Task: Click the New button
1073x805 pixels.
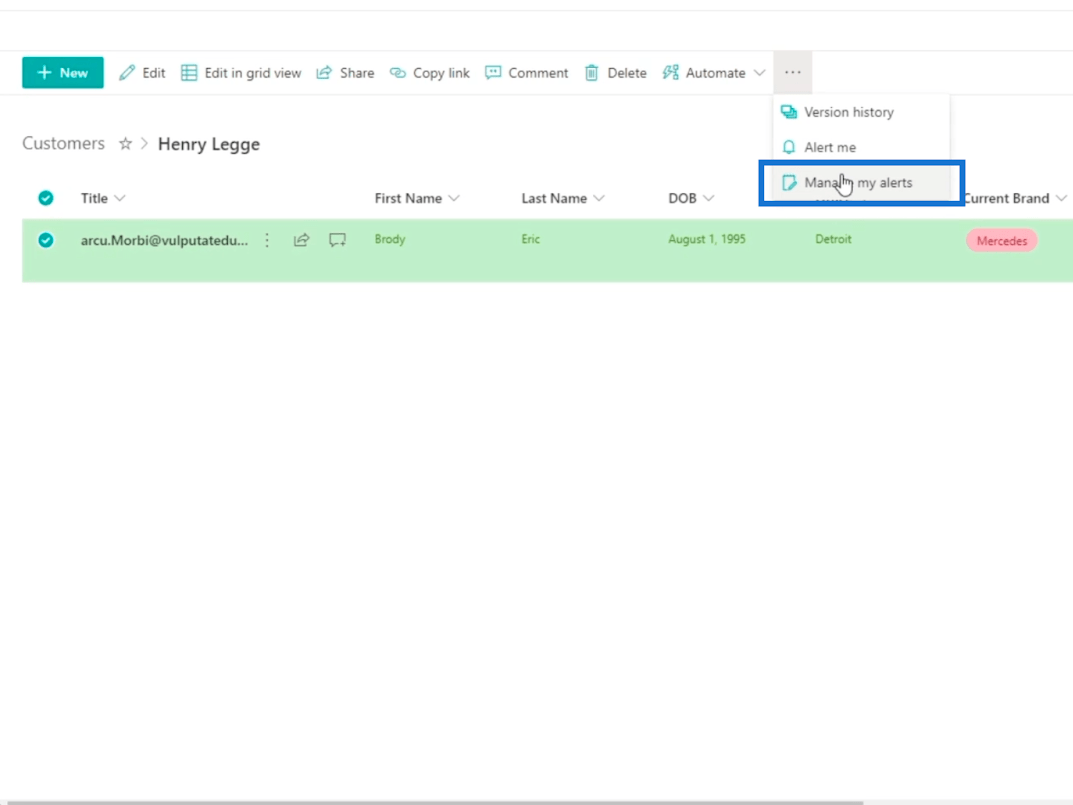Action: pyautogui.click(x=63, y=73)
